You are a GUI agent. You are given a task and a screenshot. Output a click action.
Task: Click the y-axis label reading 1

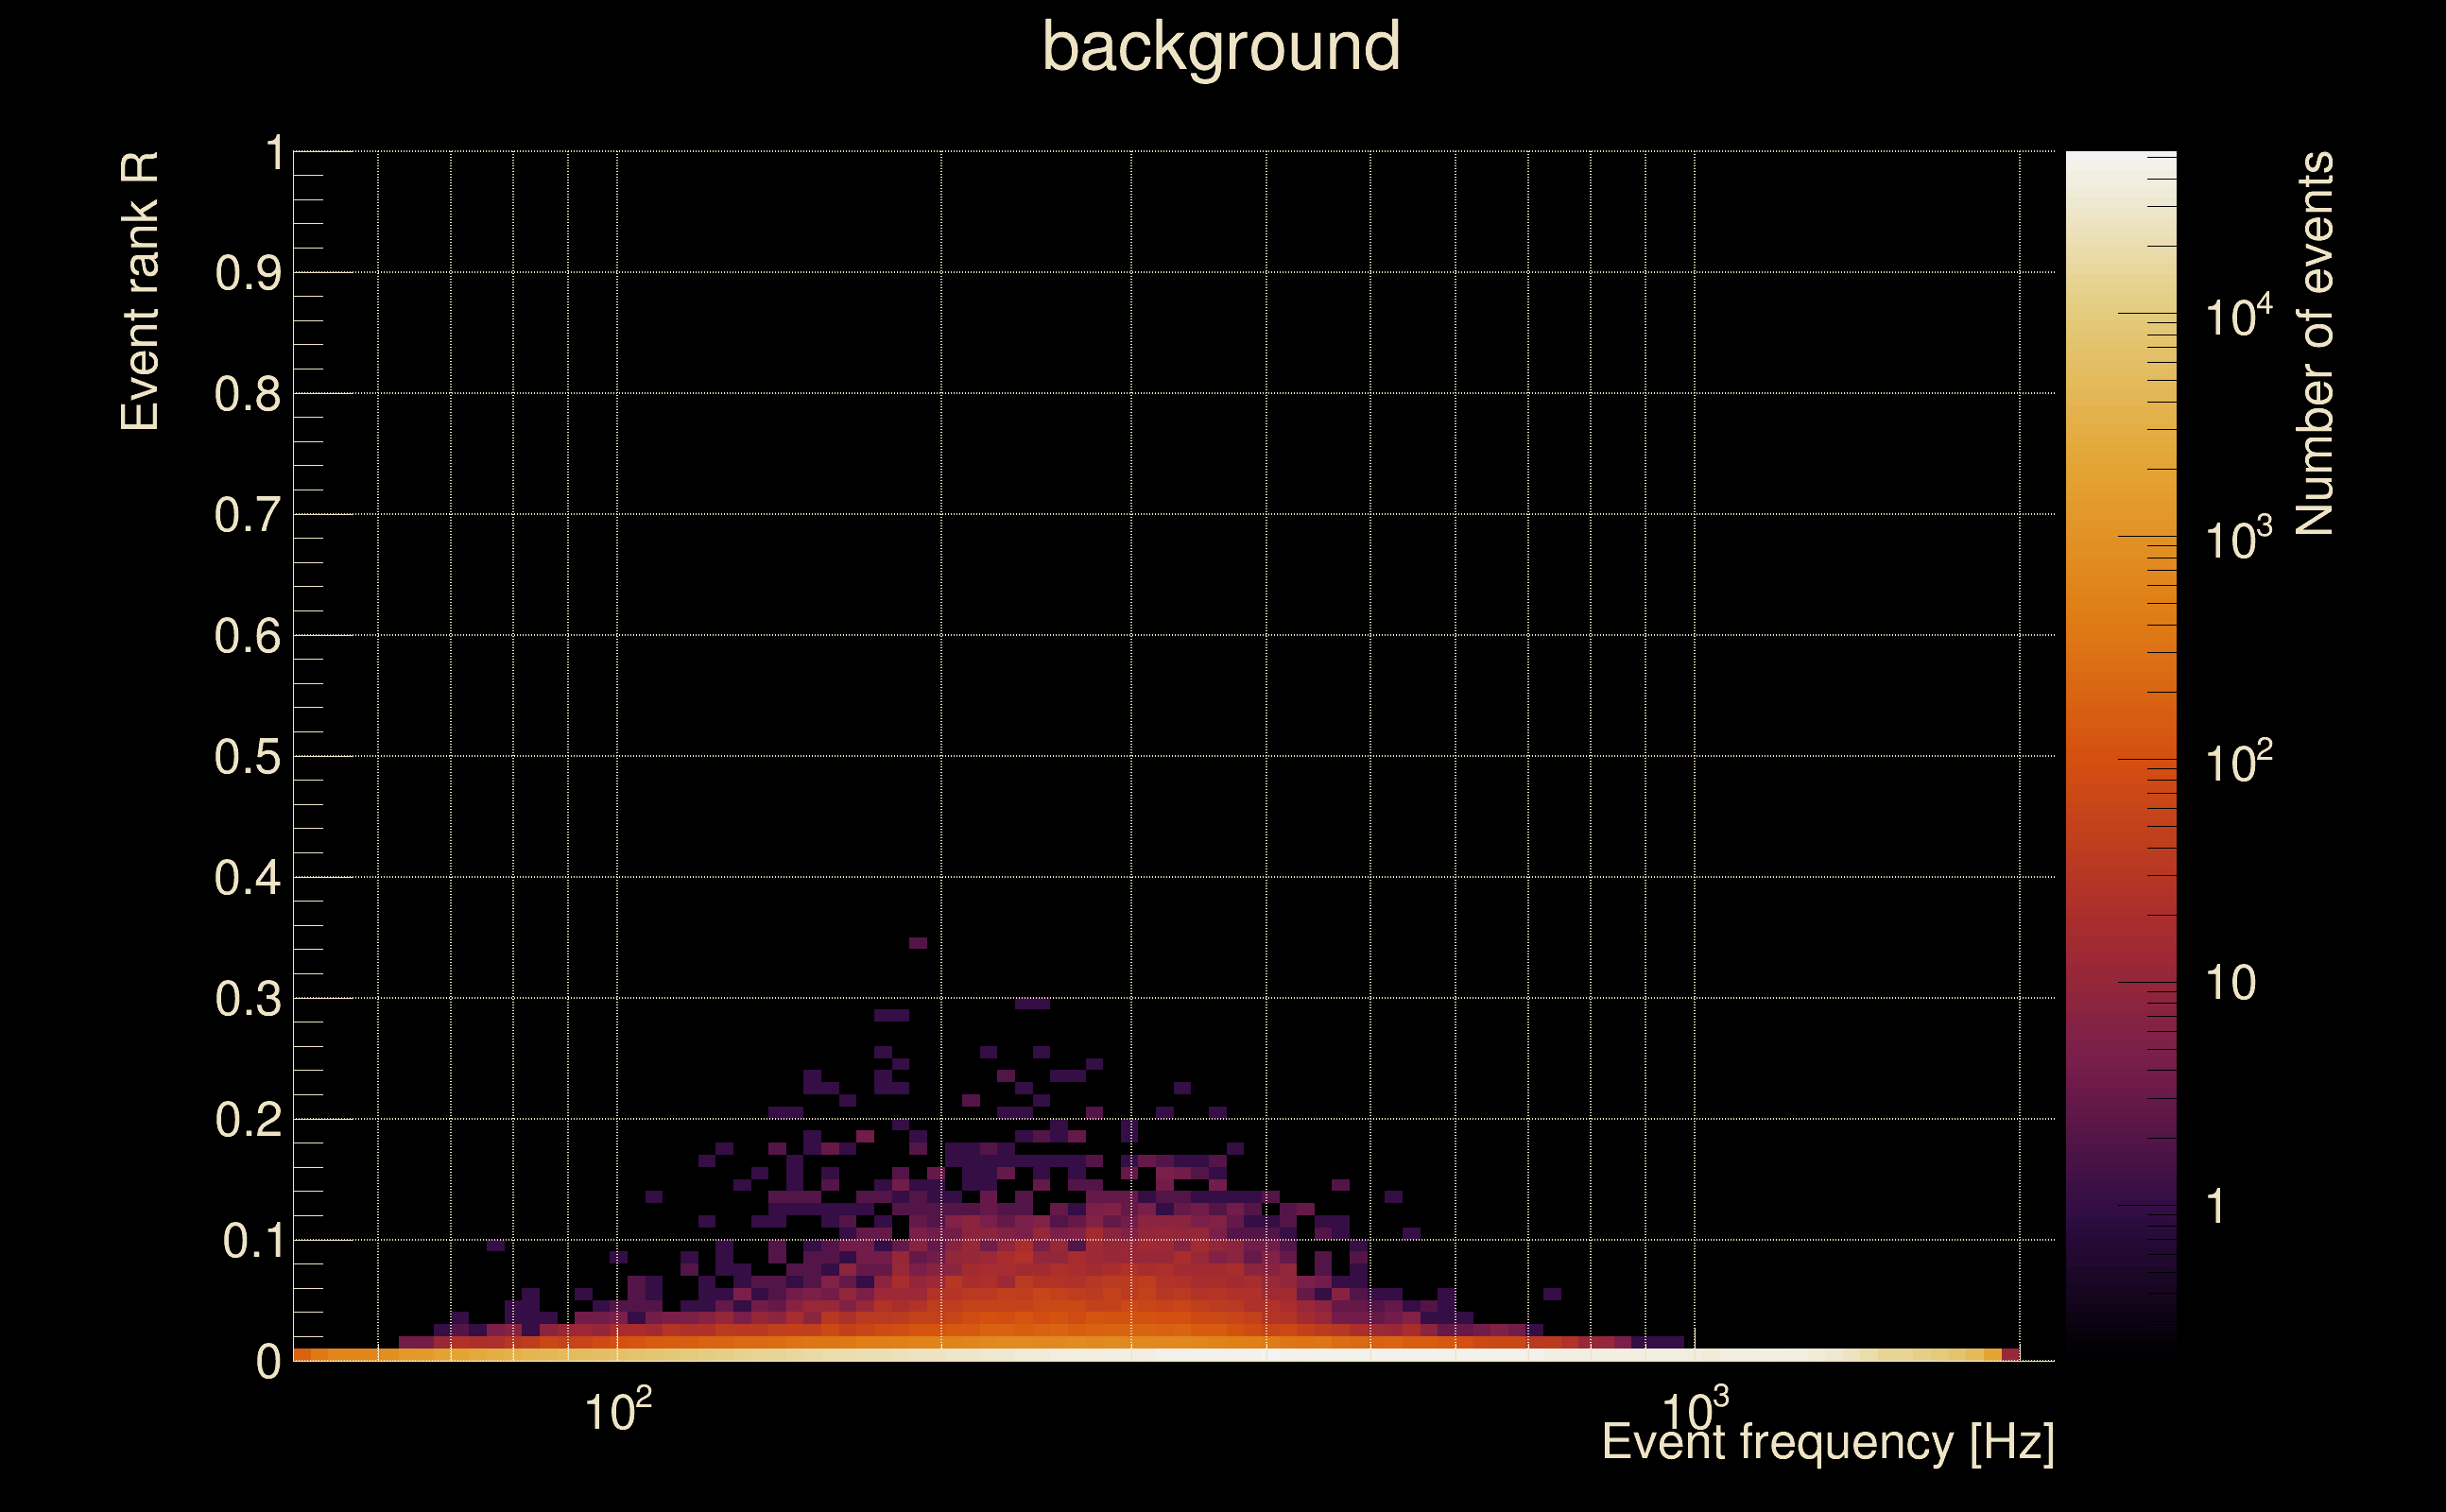point(274,154)
